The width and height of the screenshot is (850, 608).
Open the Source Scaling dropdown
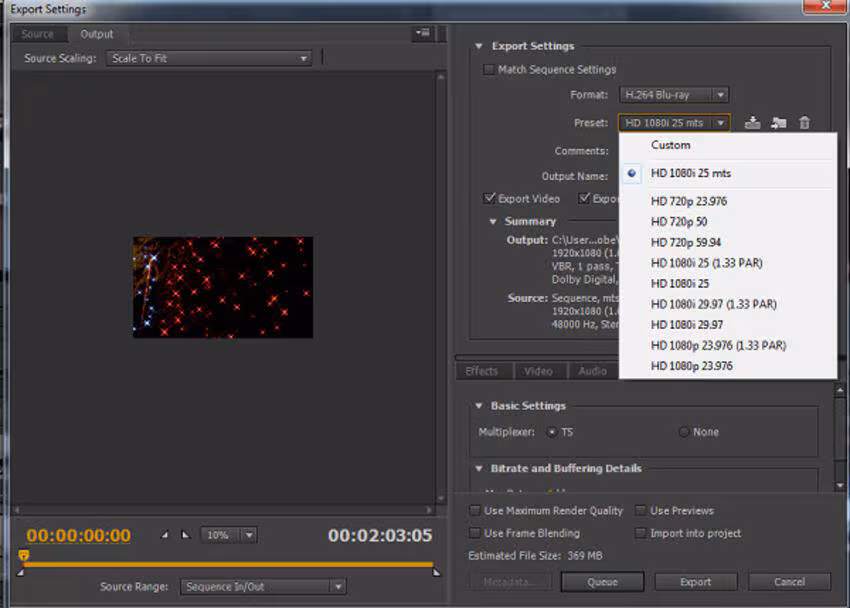click(x=209, y=59)
